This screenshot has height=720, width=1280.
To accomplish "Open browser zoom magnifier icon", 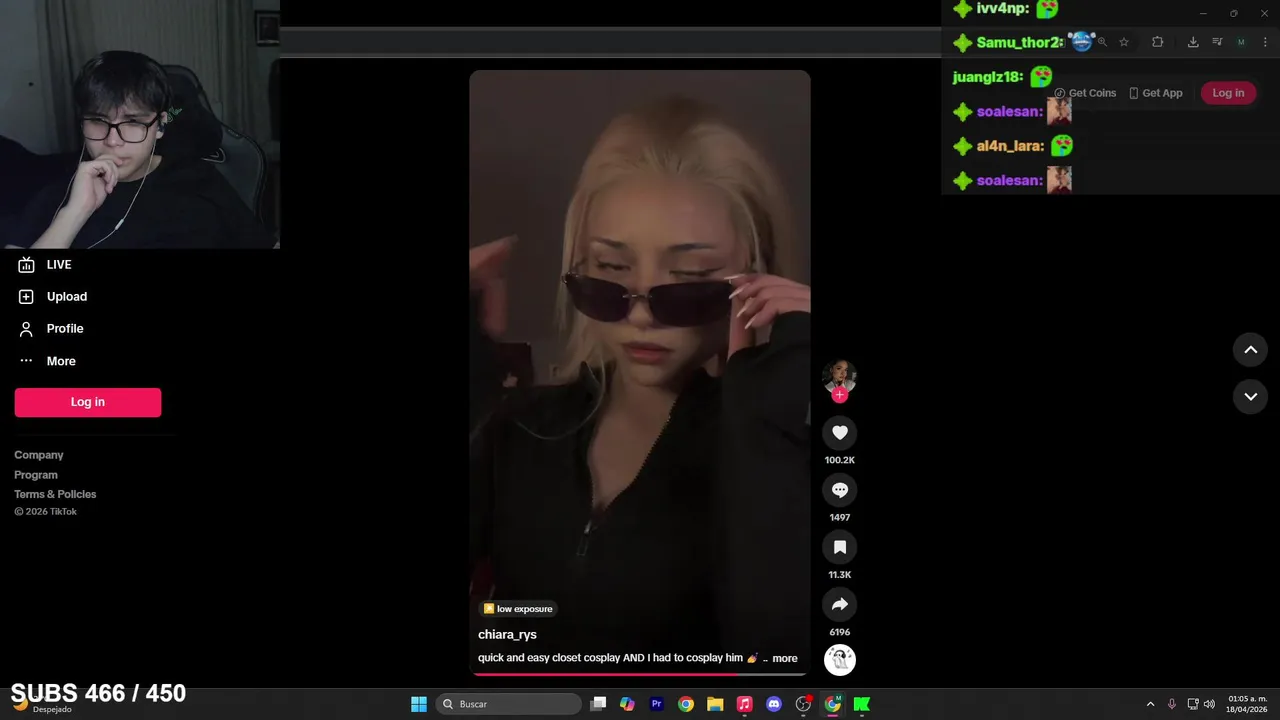I will 1102,42.
